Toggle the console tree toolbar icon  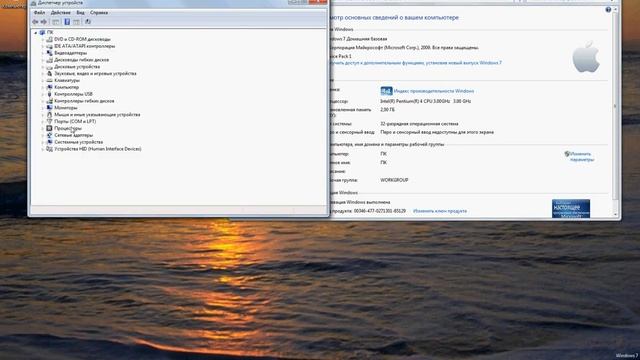56,22
